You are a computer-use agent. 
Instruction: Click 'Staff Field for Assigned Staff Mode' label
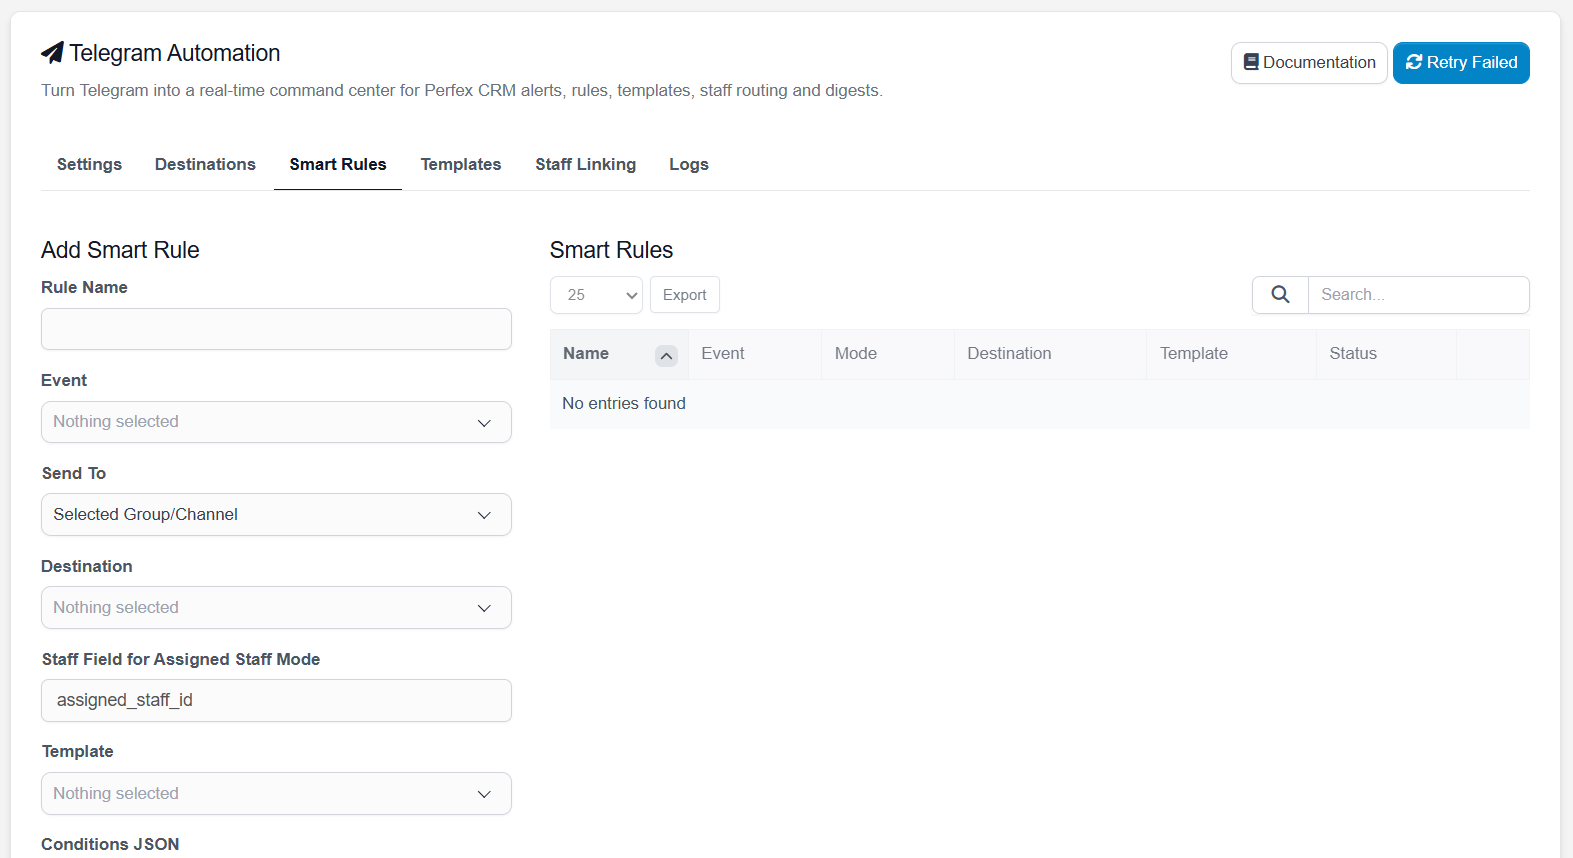181,660
